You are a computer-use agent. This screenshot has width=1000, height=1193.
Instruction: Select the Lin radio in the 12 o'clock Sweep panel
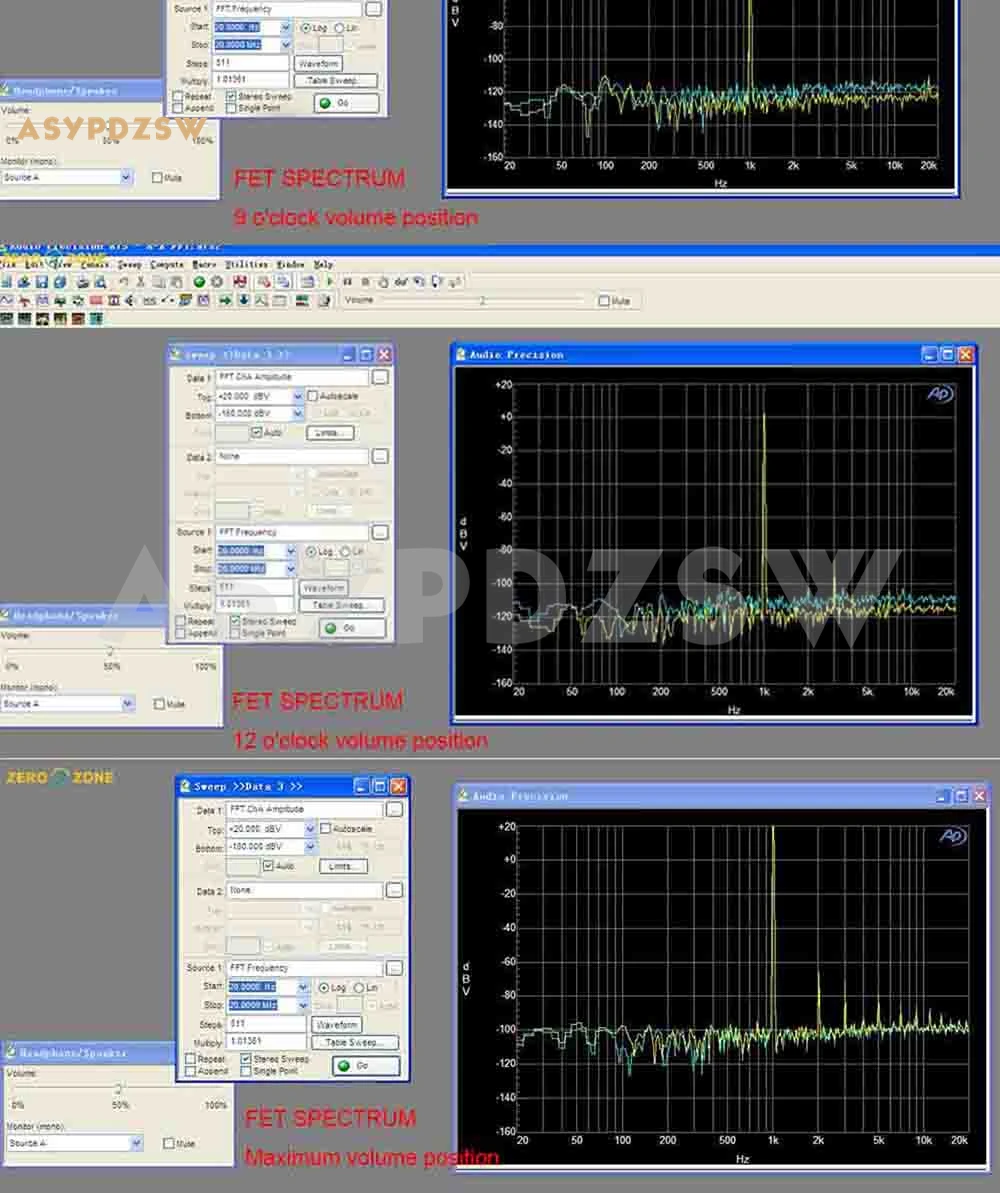click(346, 551)
